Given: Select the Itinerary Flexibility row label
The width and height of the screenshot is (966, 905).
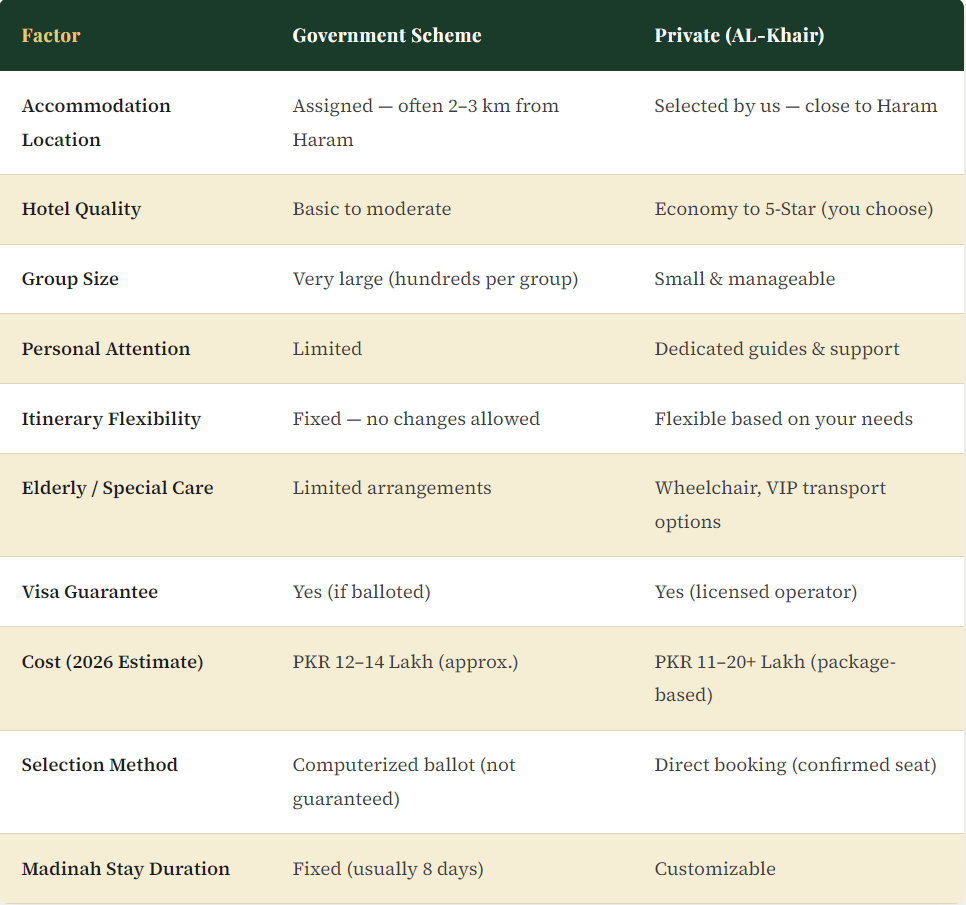Looking at the screenshot, I should point(111,419).
